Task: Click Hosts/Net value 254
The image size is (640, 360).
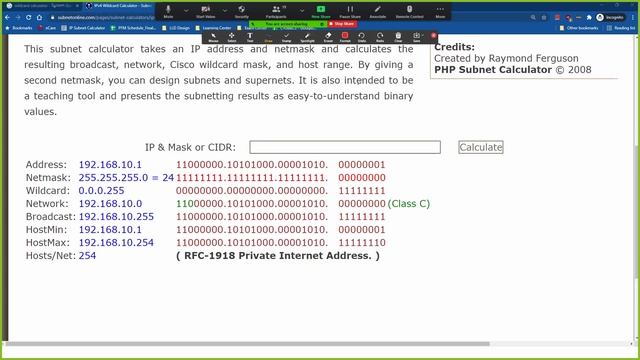Action: tap(87, 256)
